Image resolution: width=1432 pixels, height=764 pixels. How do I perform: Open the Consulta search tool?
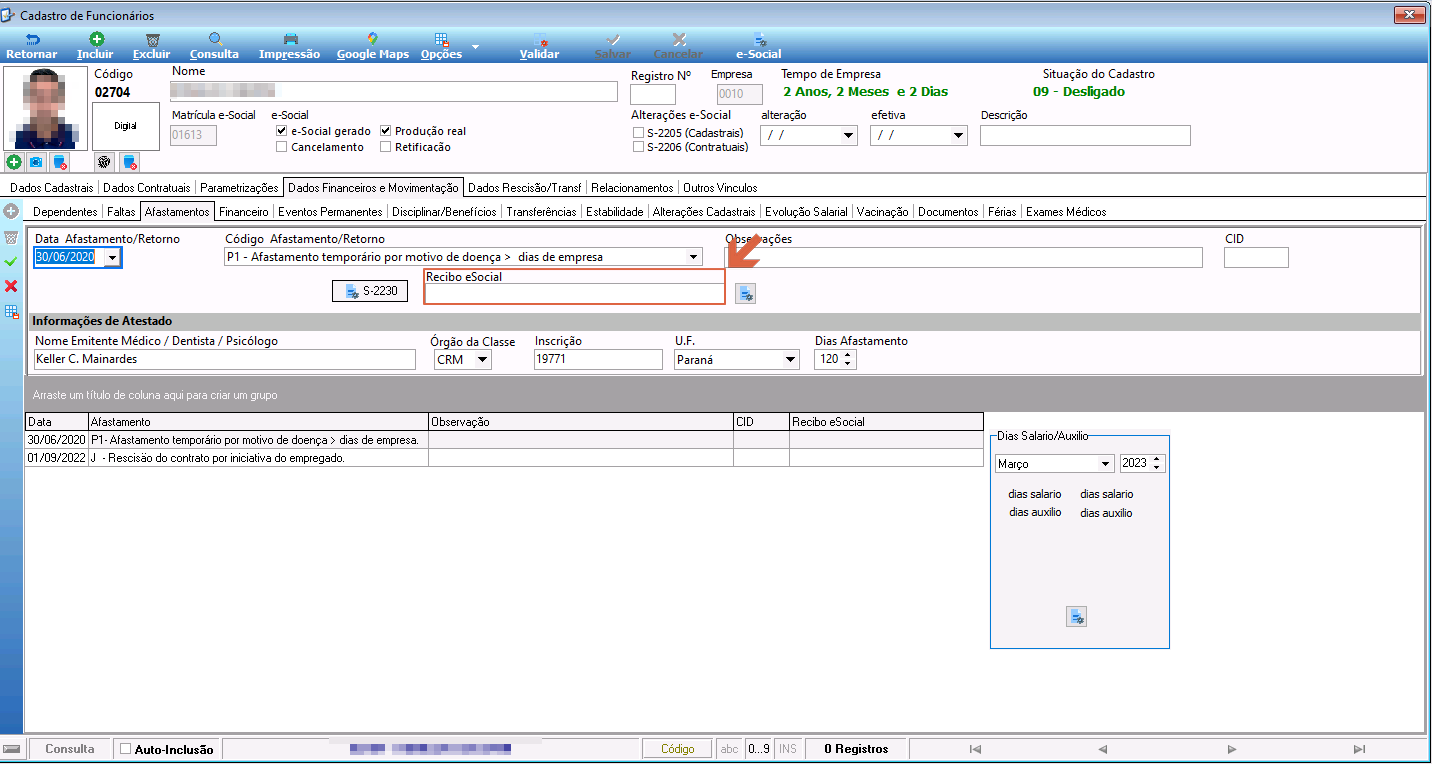214,46
